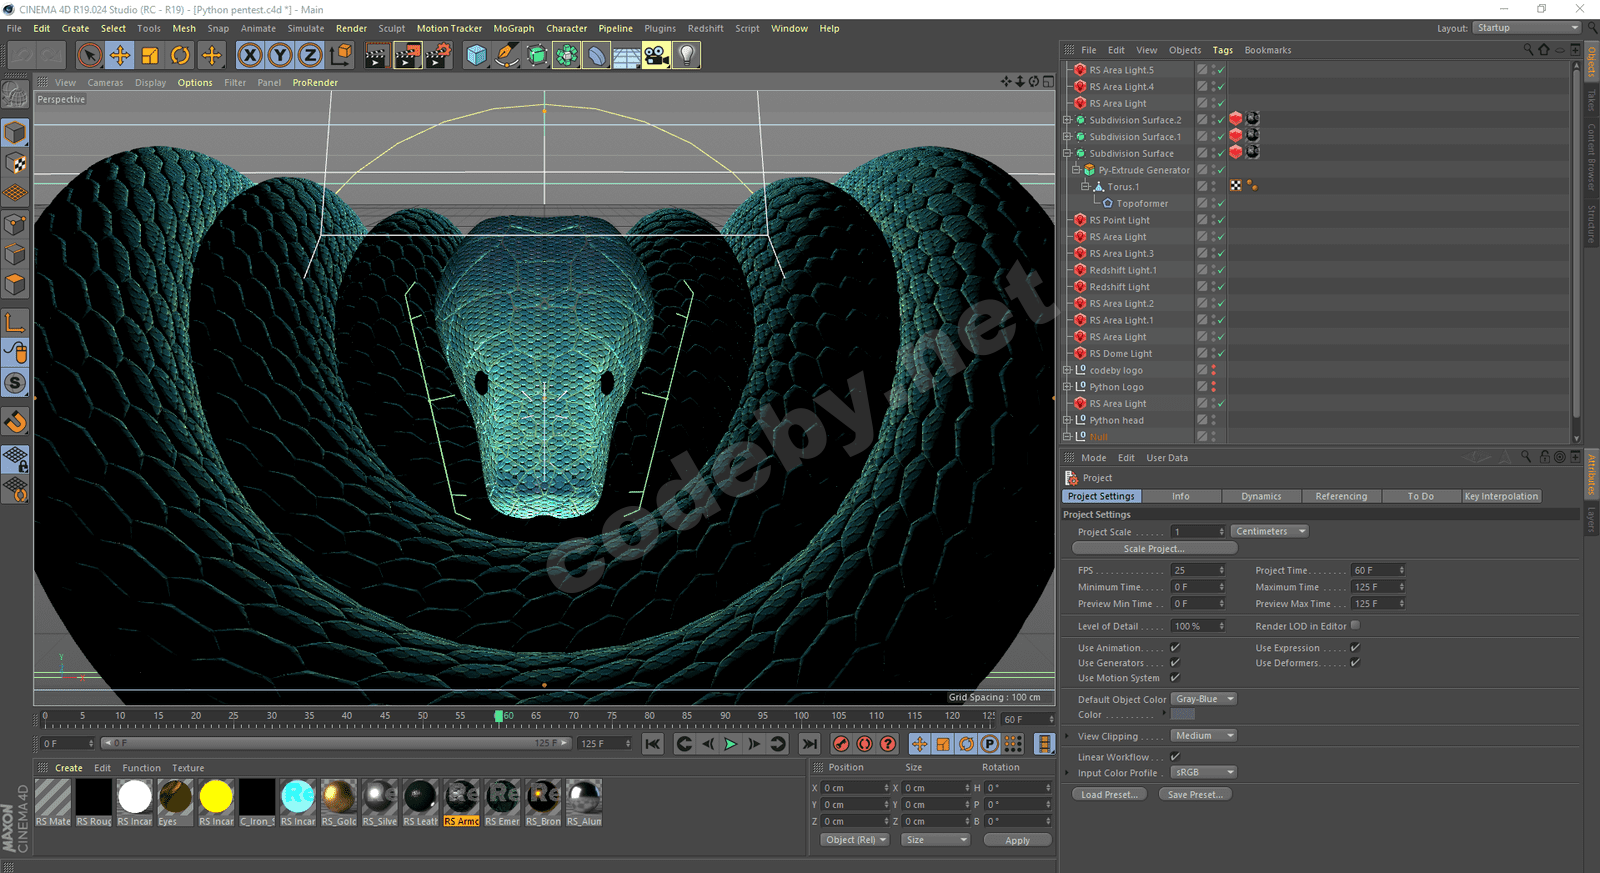Open Edit Render Settings icon

click(438, 56)
